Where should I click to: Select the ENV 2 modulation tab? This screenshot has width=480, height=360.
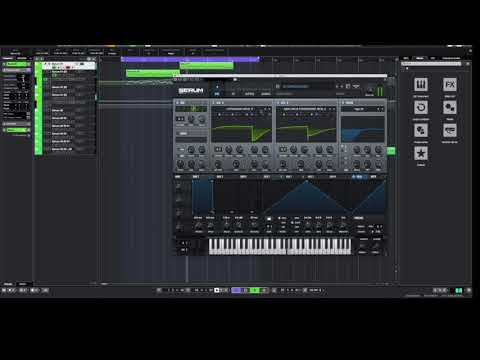(x=220, y=177)
